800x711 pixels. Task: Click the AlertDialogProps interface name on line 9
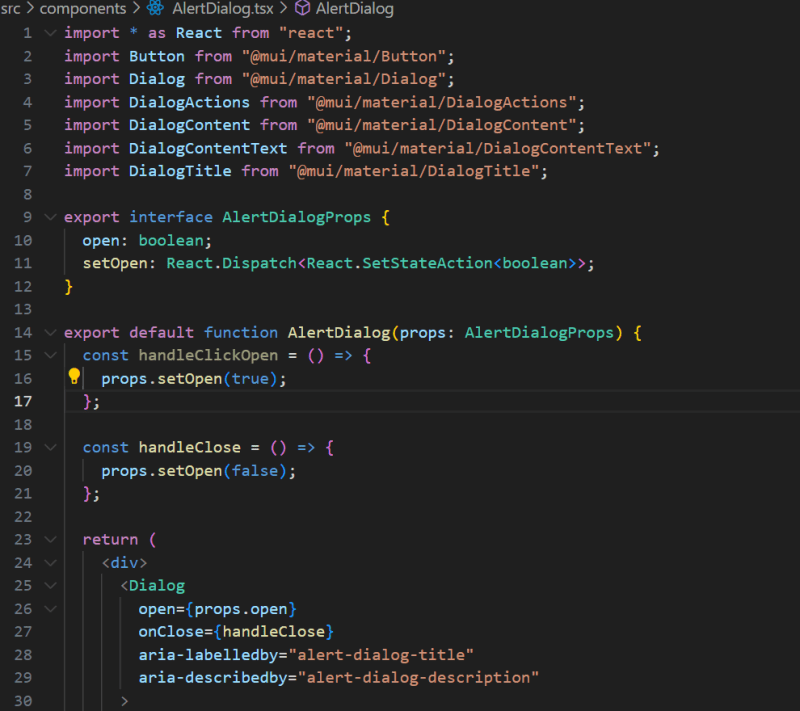coord(296,217)
